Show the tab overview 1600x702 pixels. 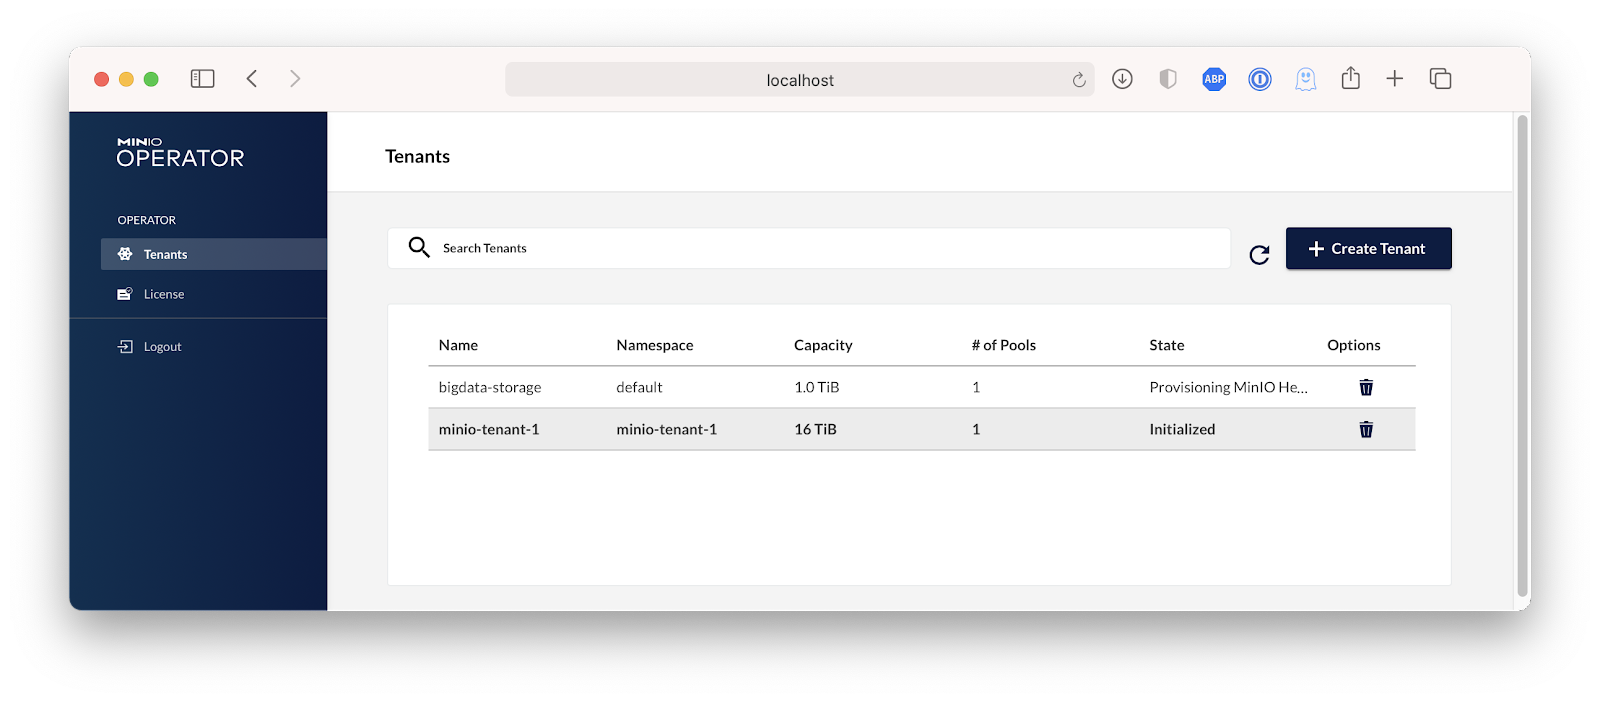[1440, 78]
